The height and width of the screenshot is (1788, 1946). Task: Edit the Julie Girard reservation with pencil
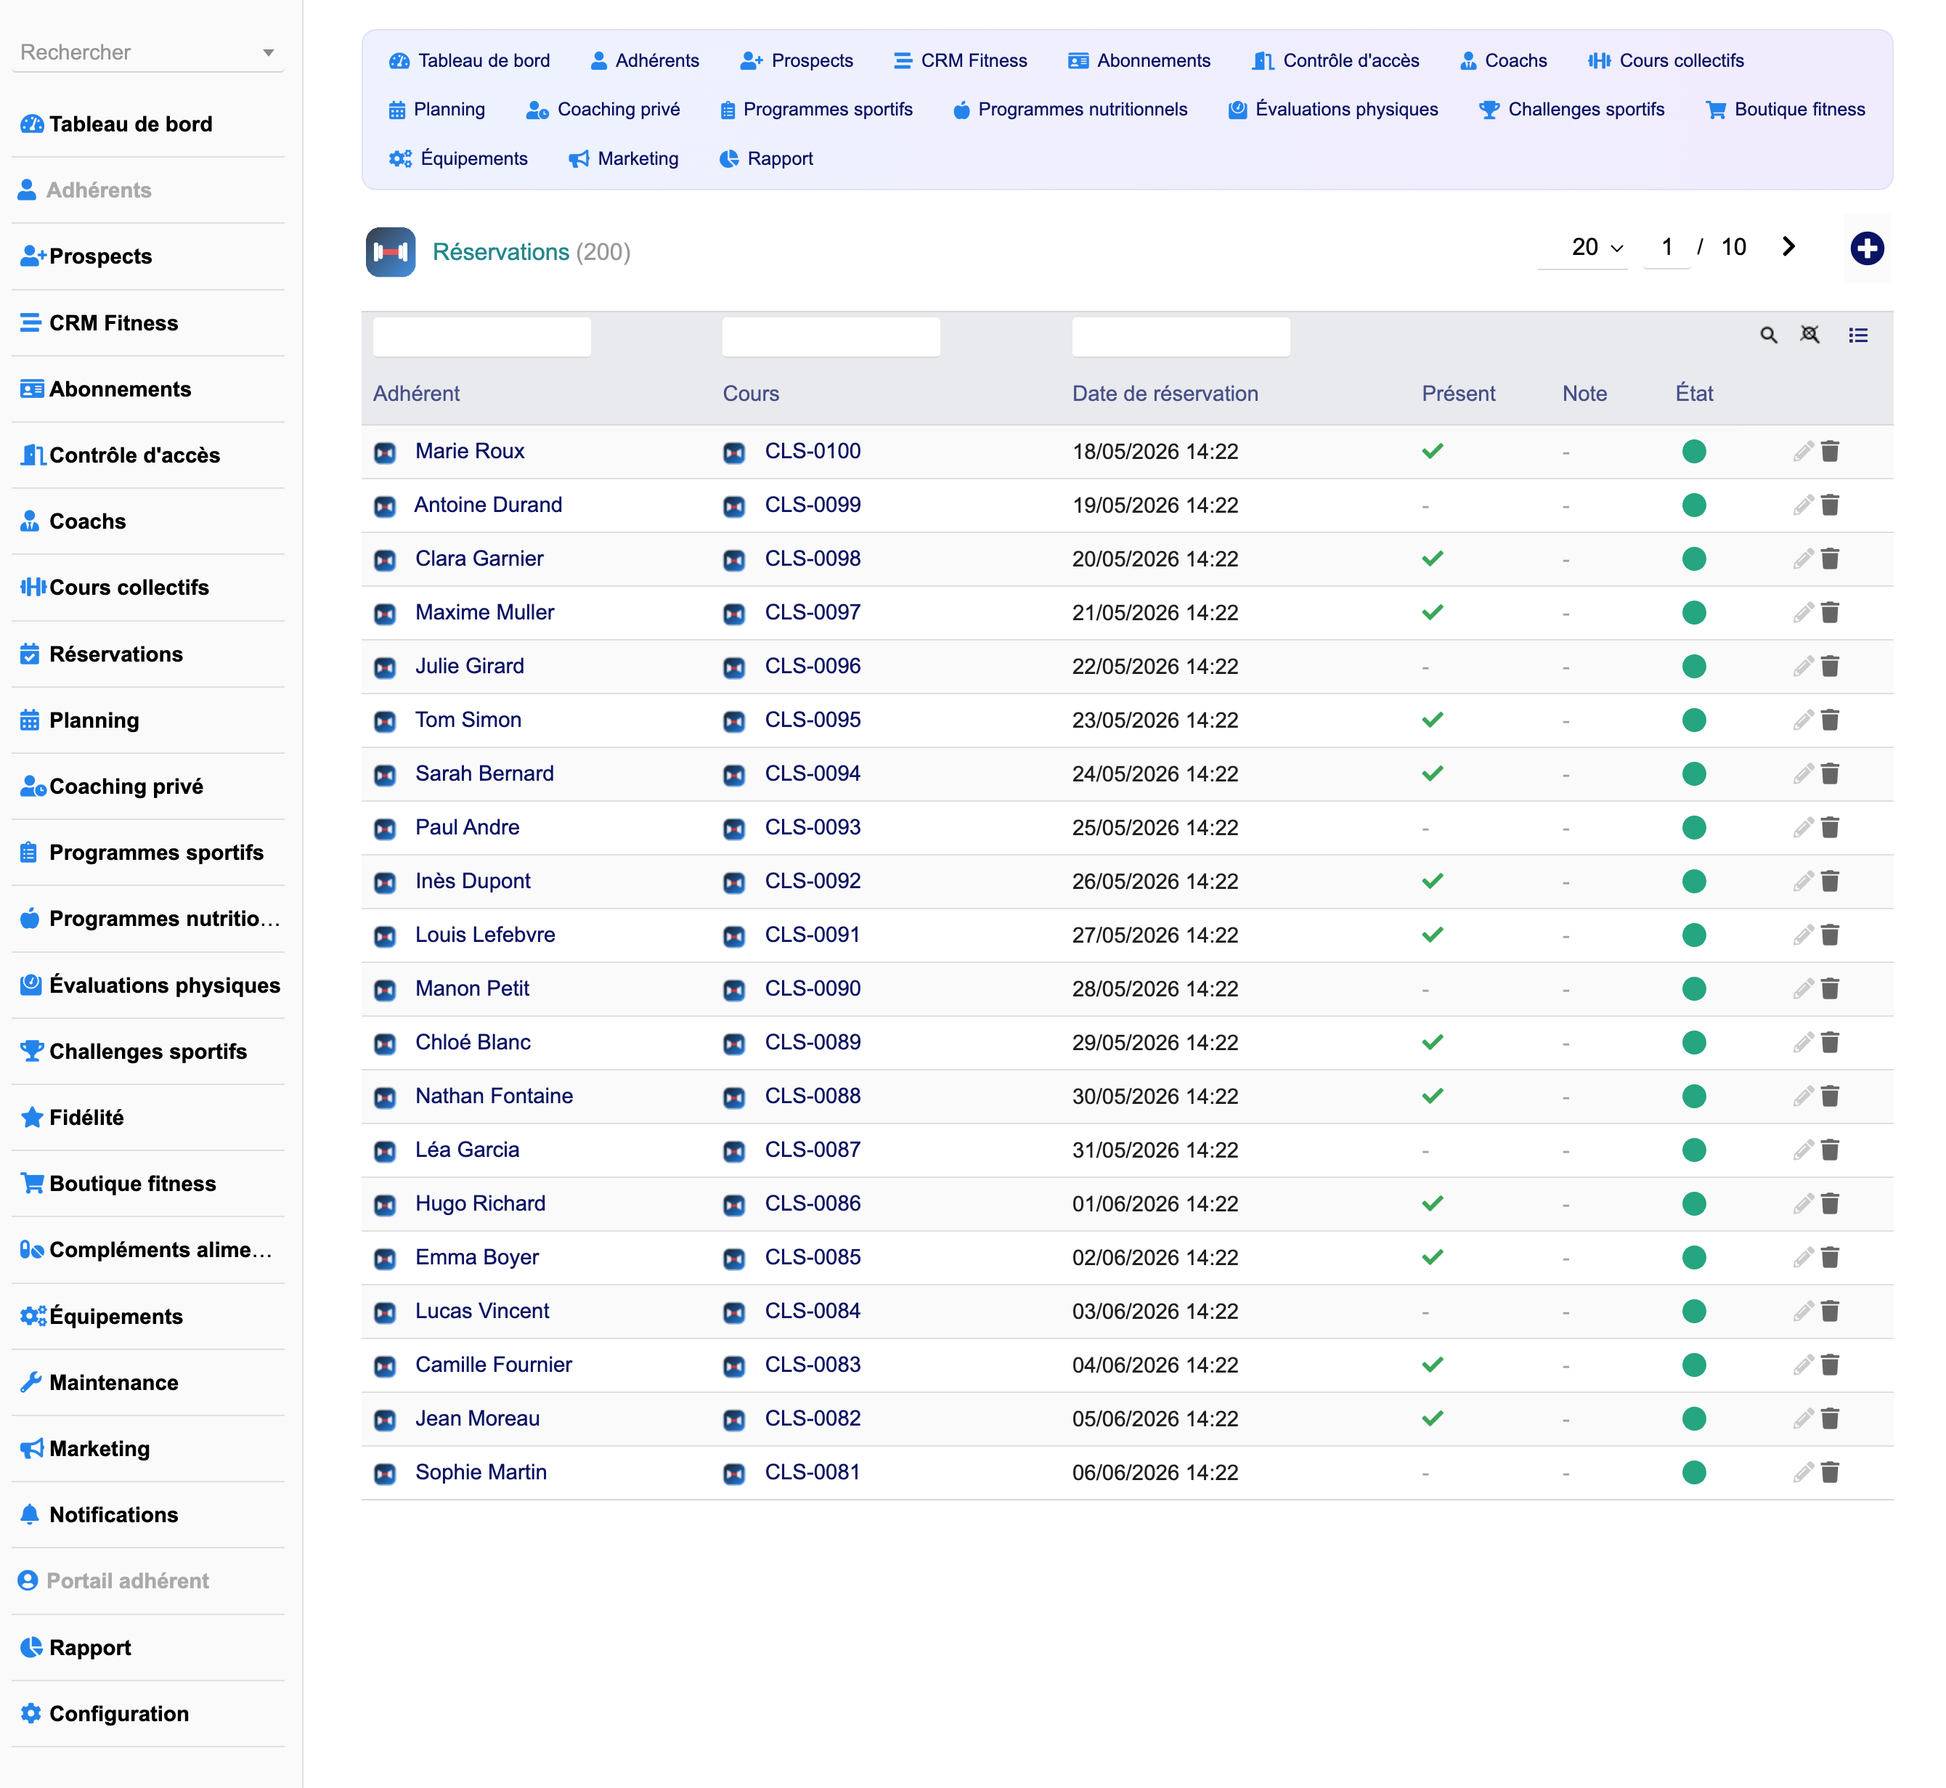[x=1802, y=666]
